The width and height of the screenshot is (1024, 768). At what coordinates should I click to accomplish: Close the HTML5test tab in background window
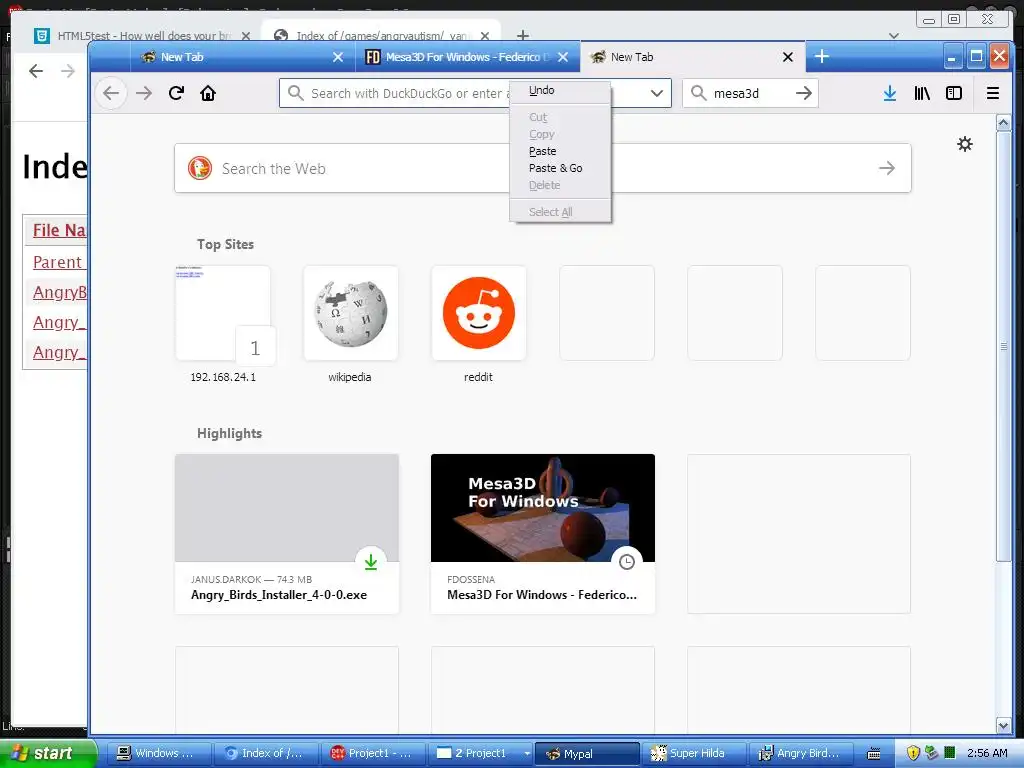[x=246, y=35]
